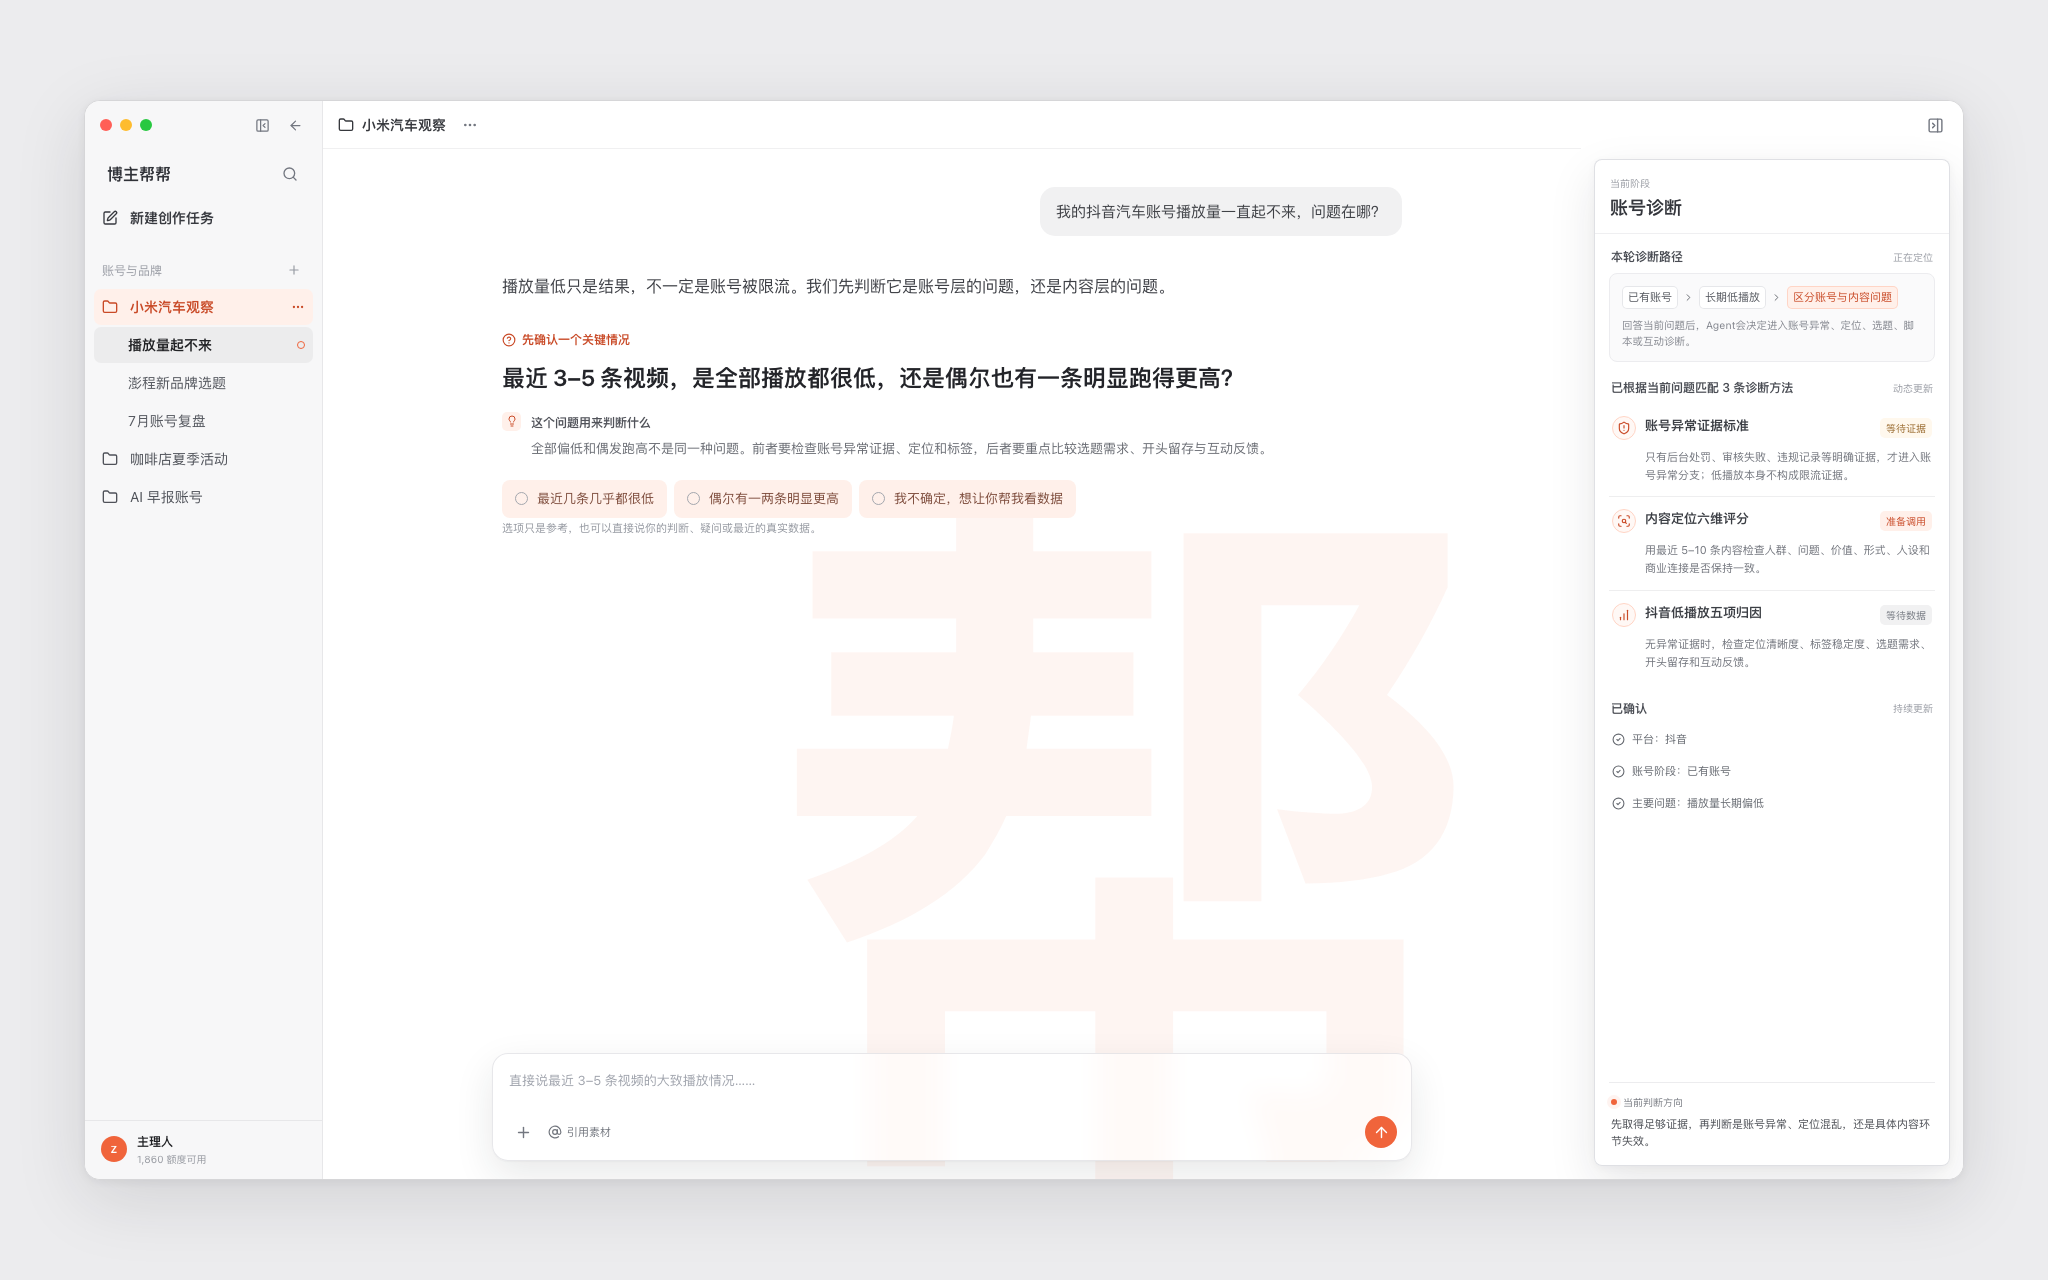The width and height of the screenshot is (2048, 1280).
Task: Open the 播放量起不来 task
Action: pos(204,345)
